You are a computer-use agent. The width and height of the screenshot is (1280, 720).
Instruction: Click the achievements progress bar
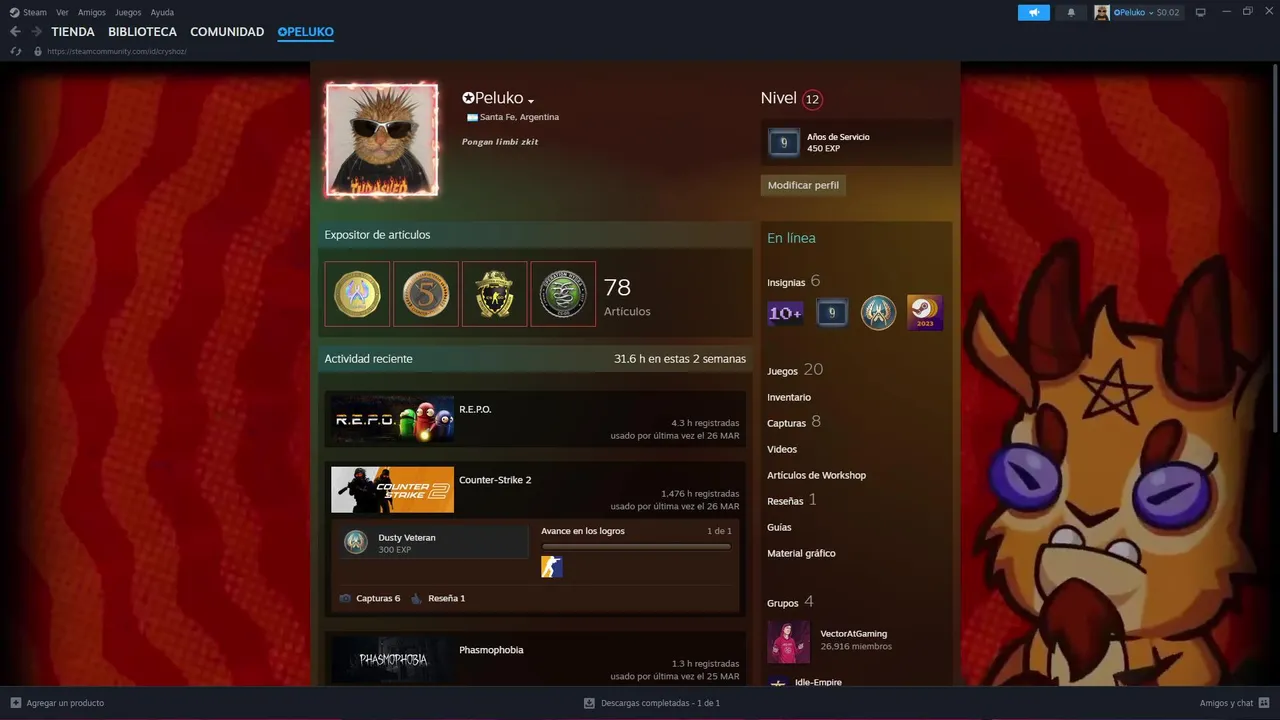pos(636,547)
